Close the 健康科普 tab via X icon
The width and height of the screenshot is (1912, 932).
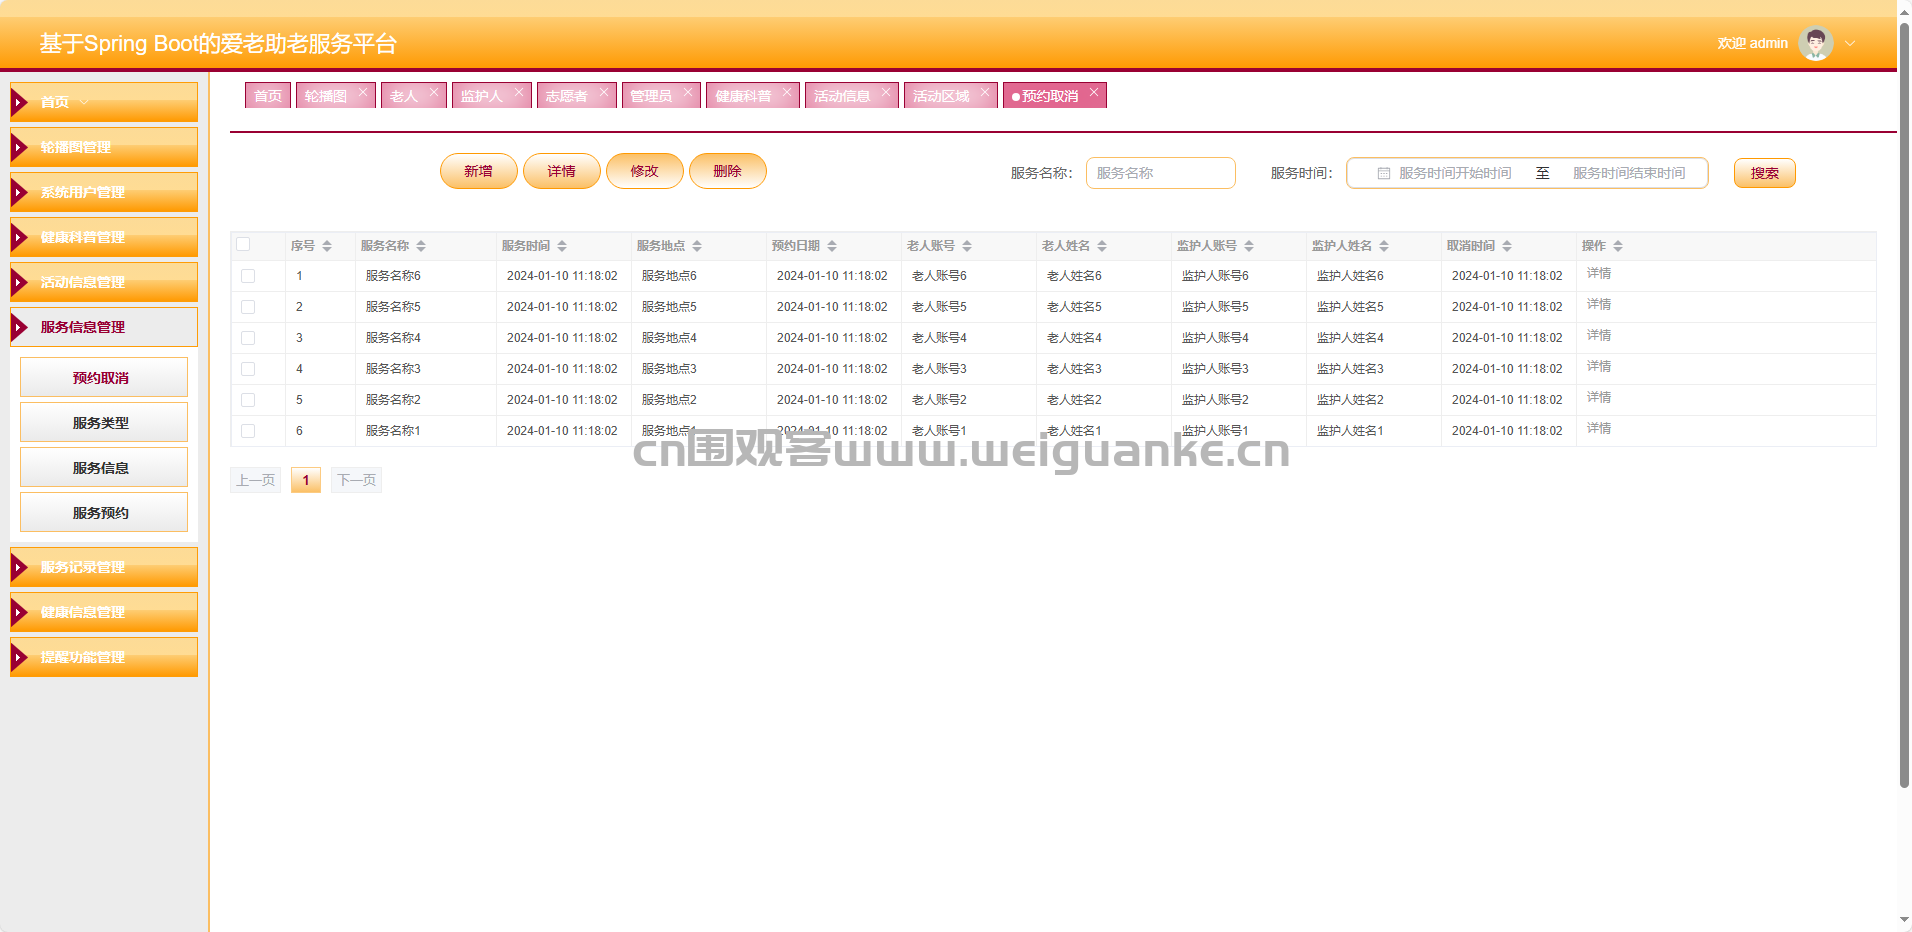point(787,92)
